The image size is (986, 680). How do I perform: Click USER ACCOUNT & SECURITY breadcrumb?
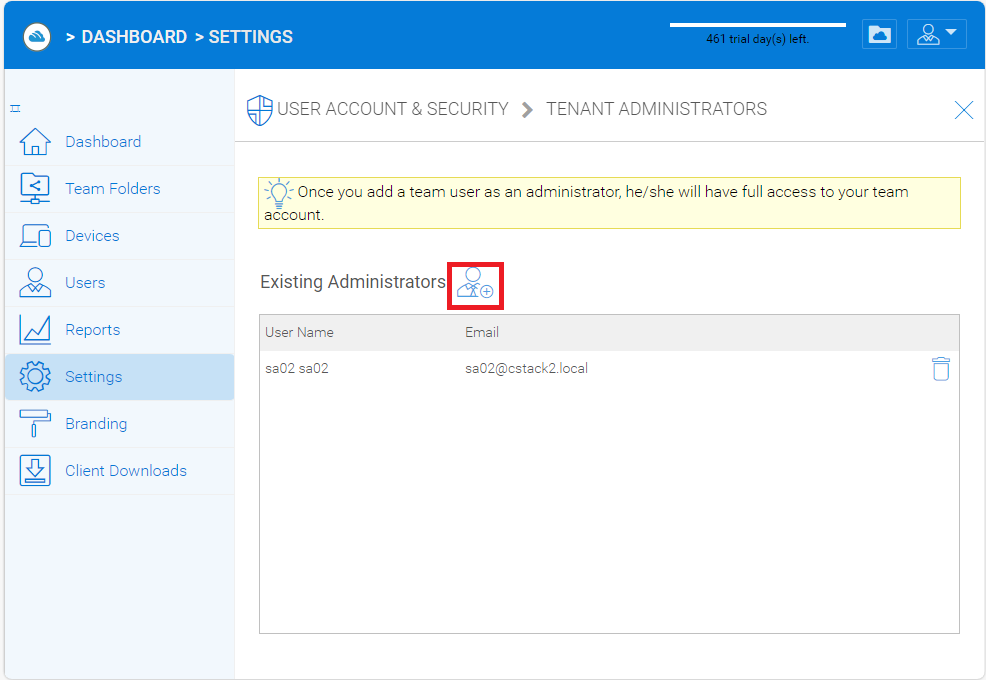(x=392, y=109)
